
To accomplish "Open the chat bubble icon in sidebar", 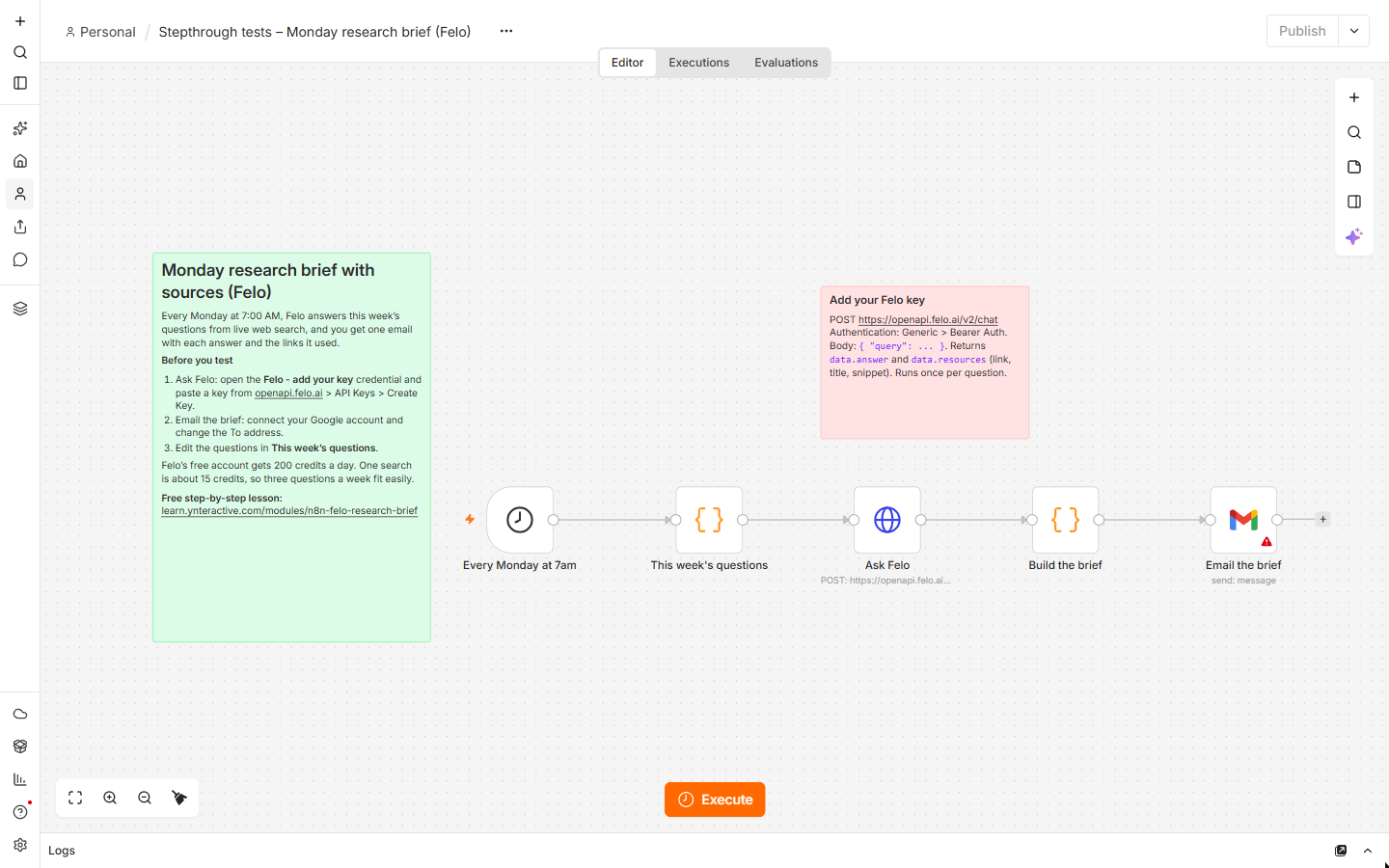I will (20, 259).
